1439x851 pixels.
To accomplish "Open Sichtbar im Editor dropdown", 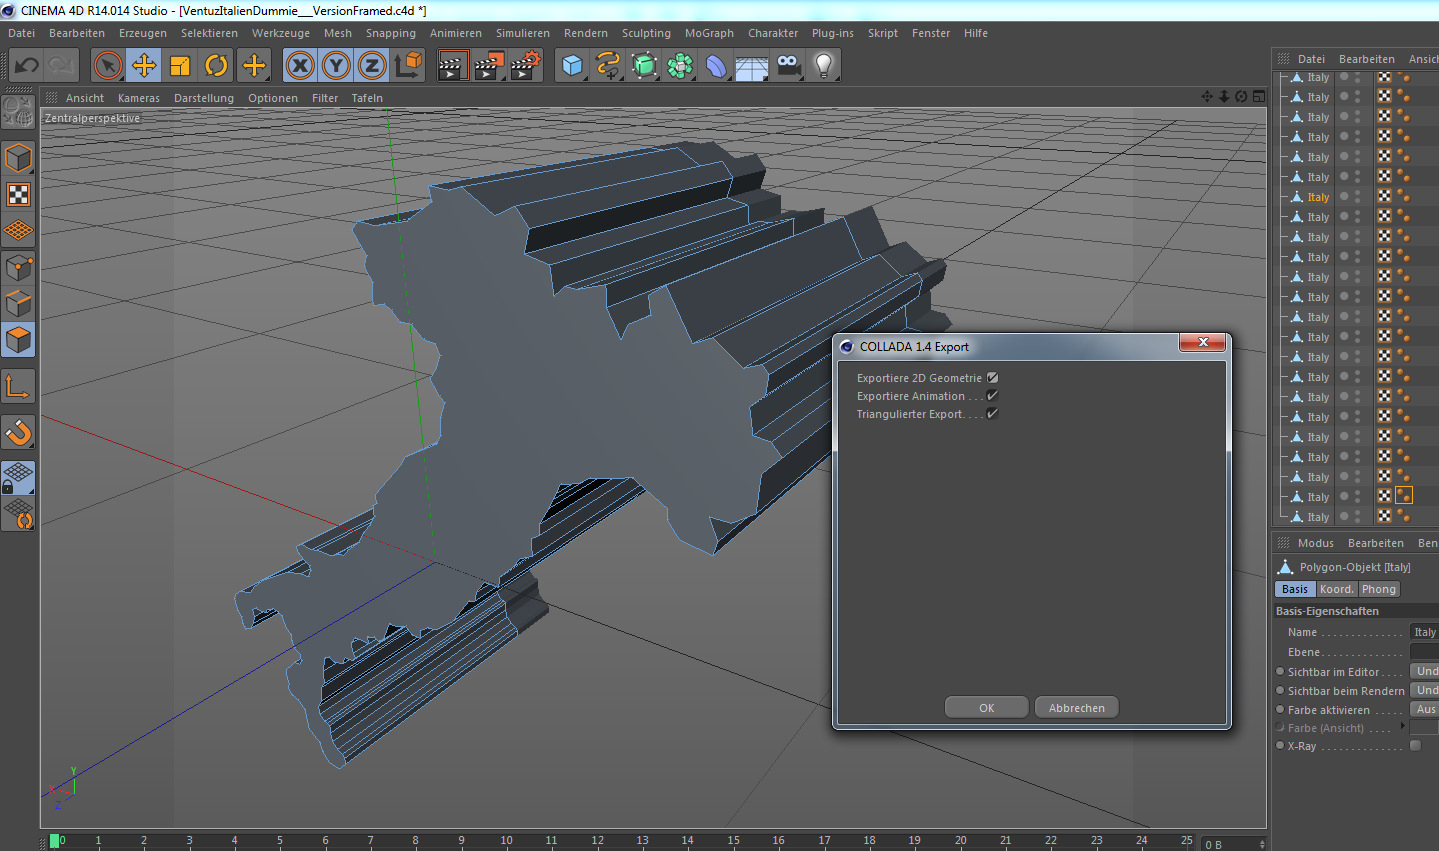I will pos(1424,671).
